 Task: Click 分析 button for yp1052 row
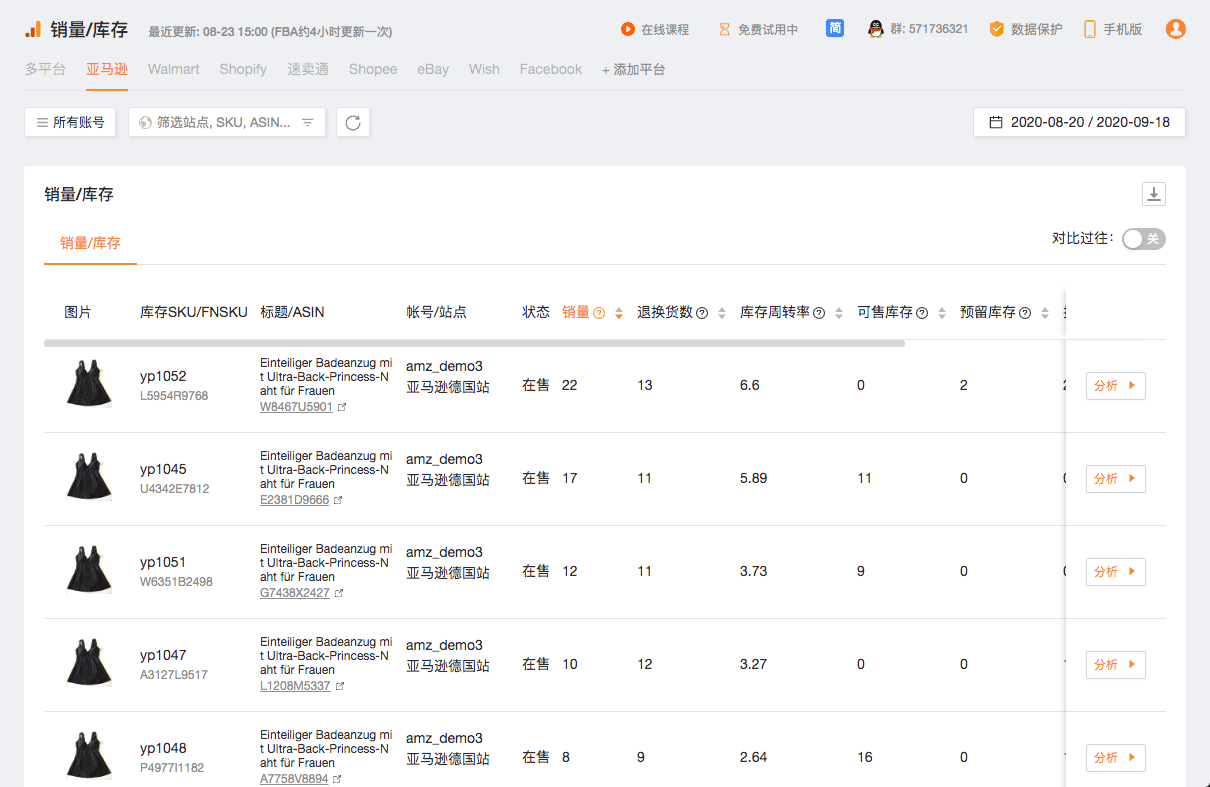1115,386
